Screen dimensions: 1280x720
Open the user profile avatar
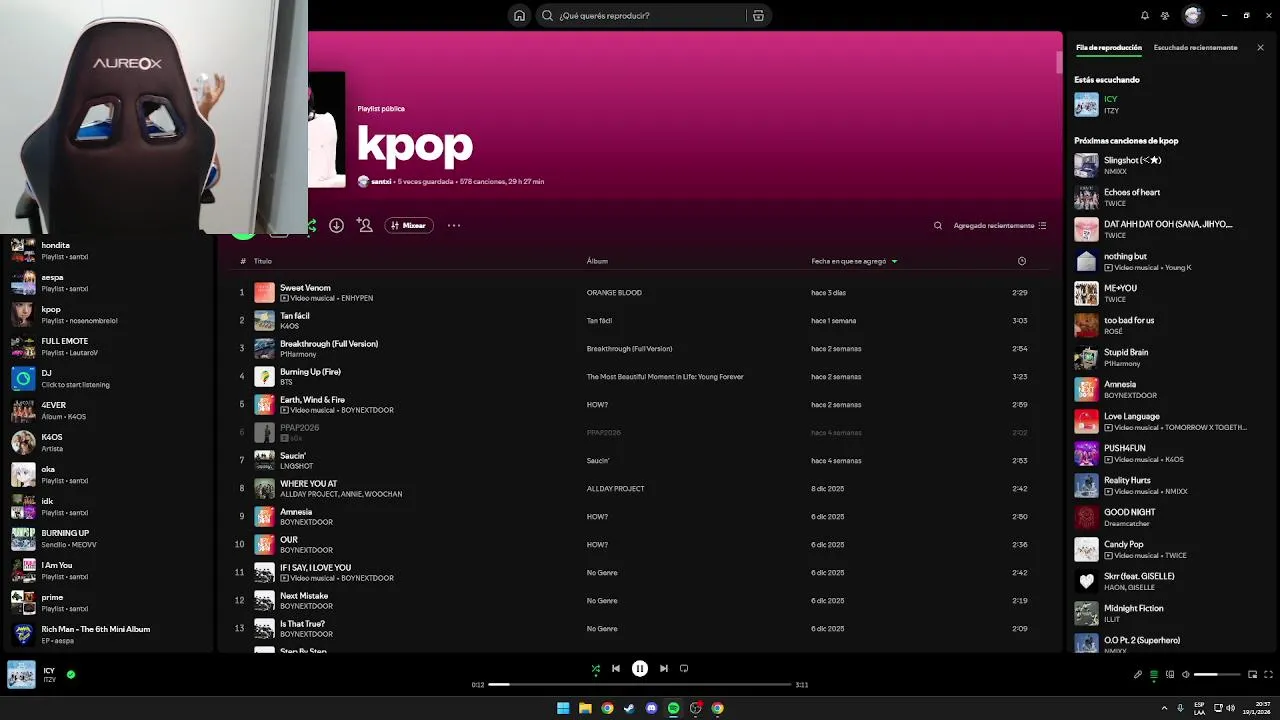pos(1192,15)
